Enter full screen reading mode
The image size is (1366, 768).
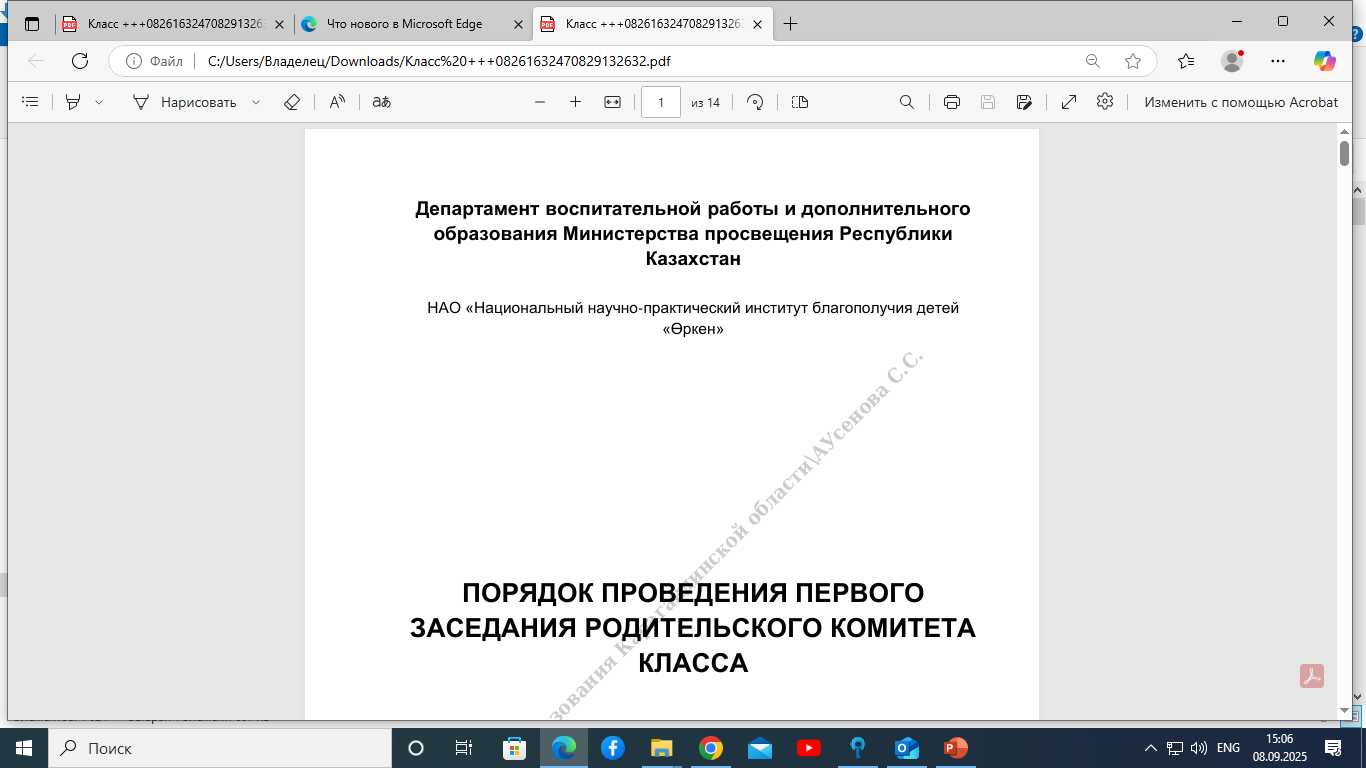[1069, 101]
